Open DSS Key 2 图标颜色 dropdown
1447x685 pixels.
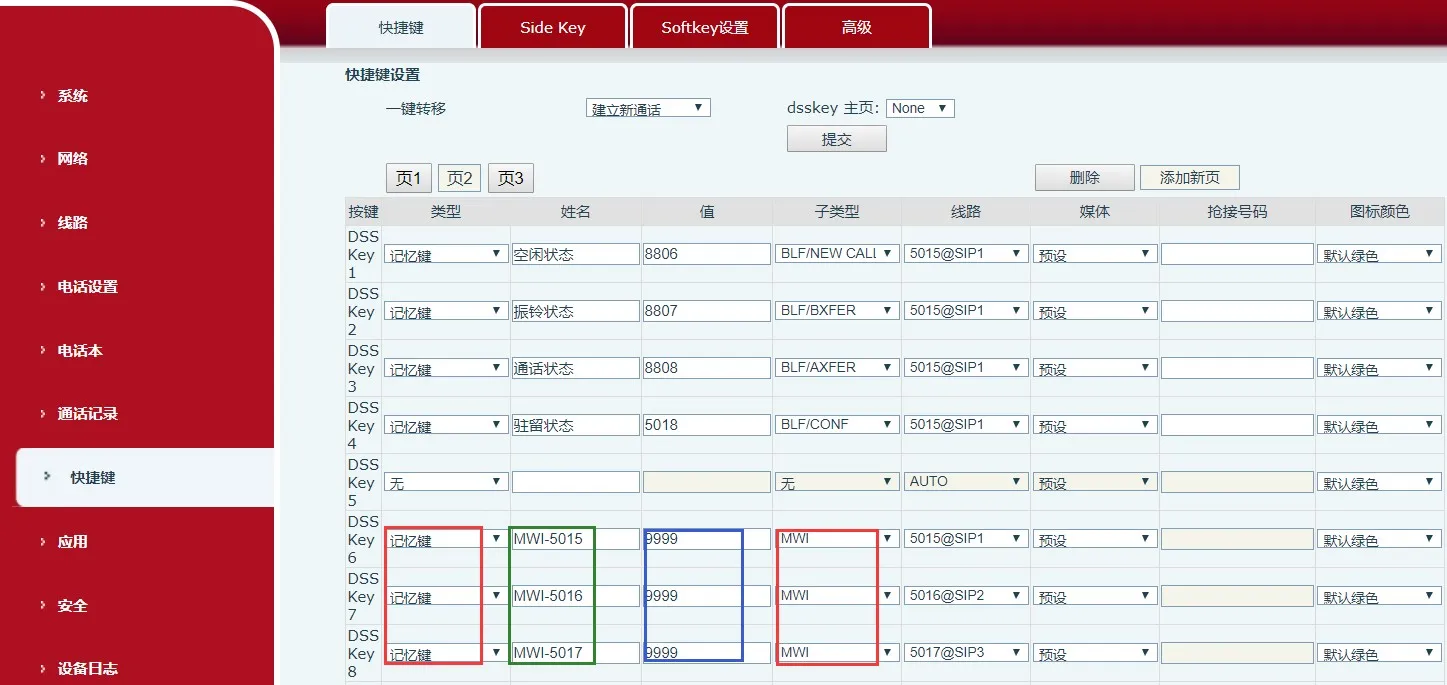(1379, 311)
